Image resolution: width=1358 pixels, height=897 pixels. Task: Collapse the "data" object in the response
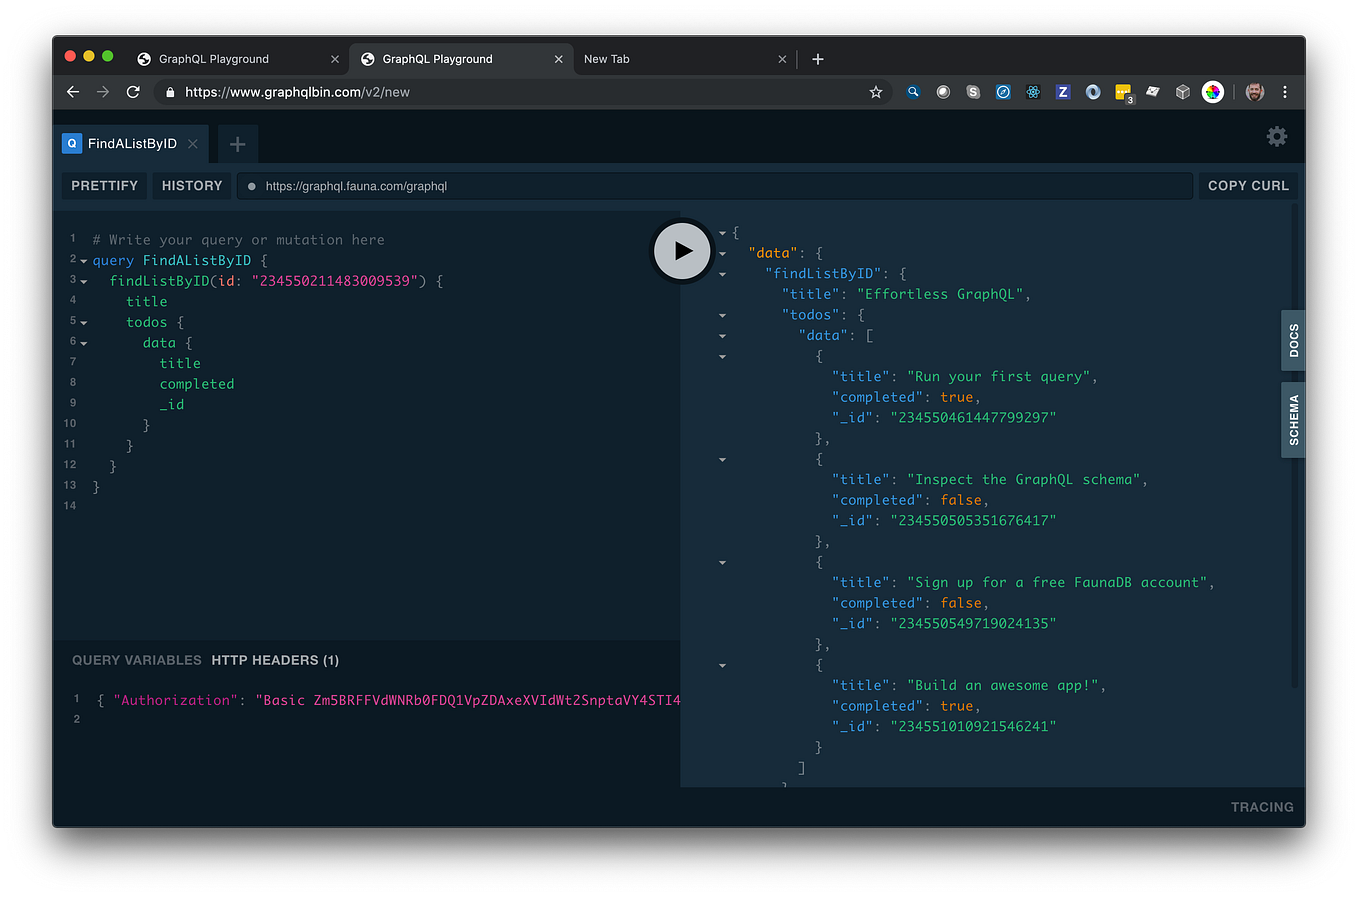pos(722,252)
